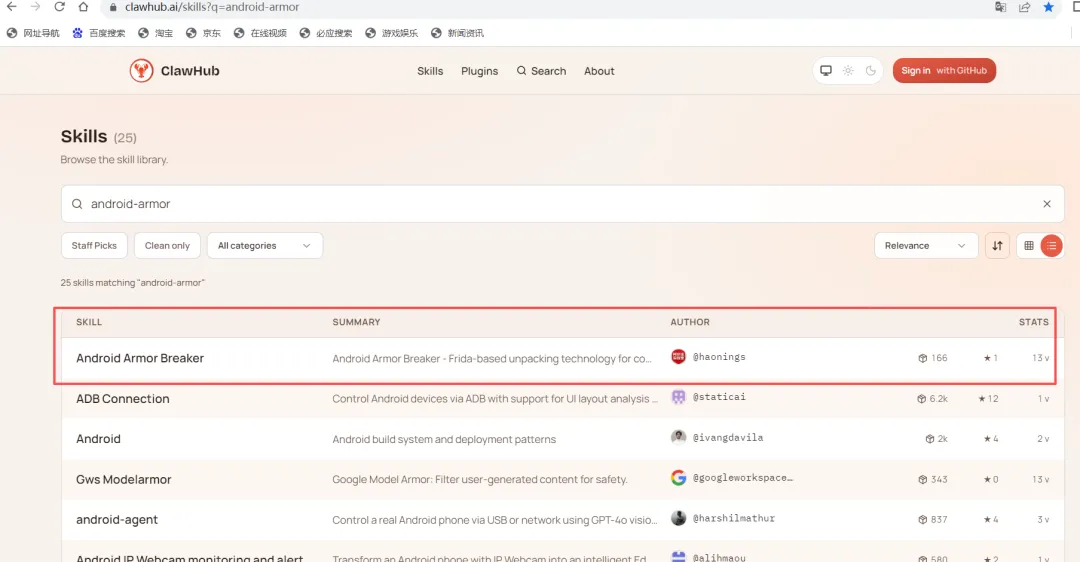Click version count 13 v on Android Armor Breaker

tap(1041, 358)
